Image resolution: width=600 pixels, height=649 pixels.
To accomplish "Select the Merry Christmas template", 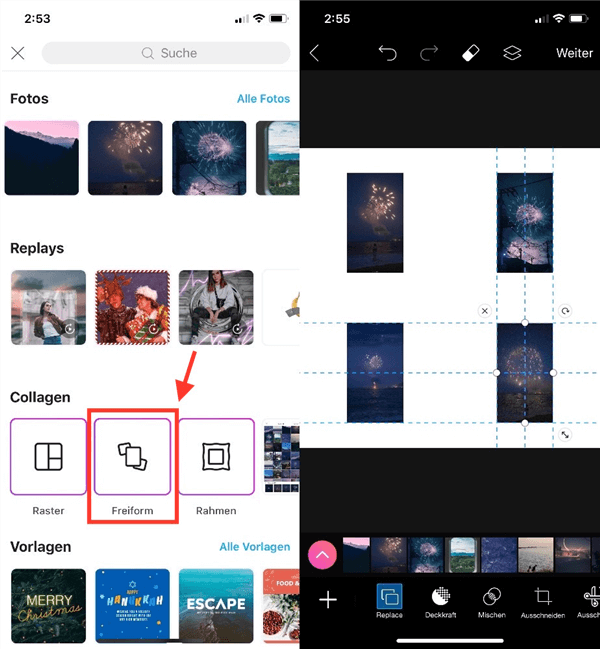I will pyautogui.click(x=48, y=606).
